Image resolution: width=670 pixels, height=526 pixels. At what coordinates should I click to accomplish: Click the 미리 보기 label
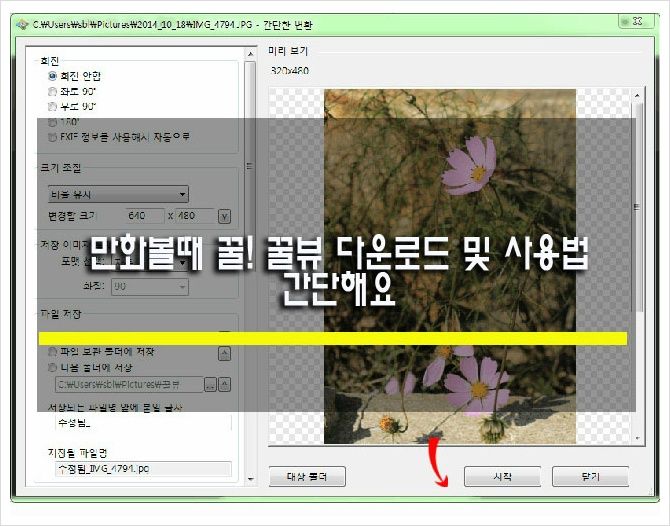click(x=288, y=51)
